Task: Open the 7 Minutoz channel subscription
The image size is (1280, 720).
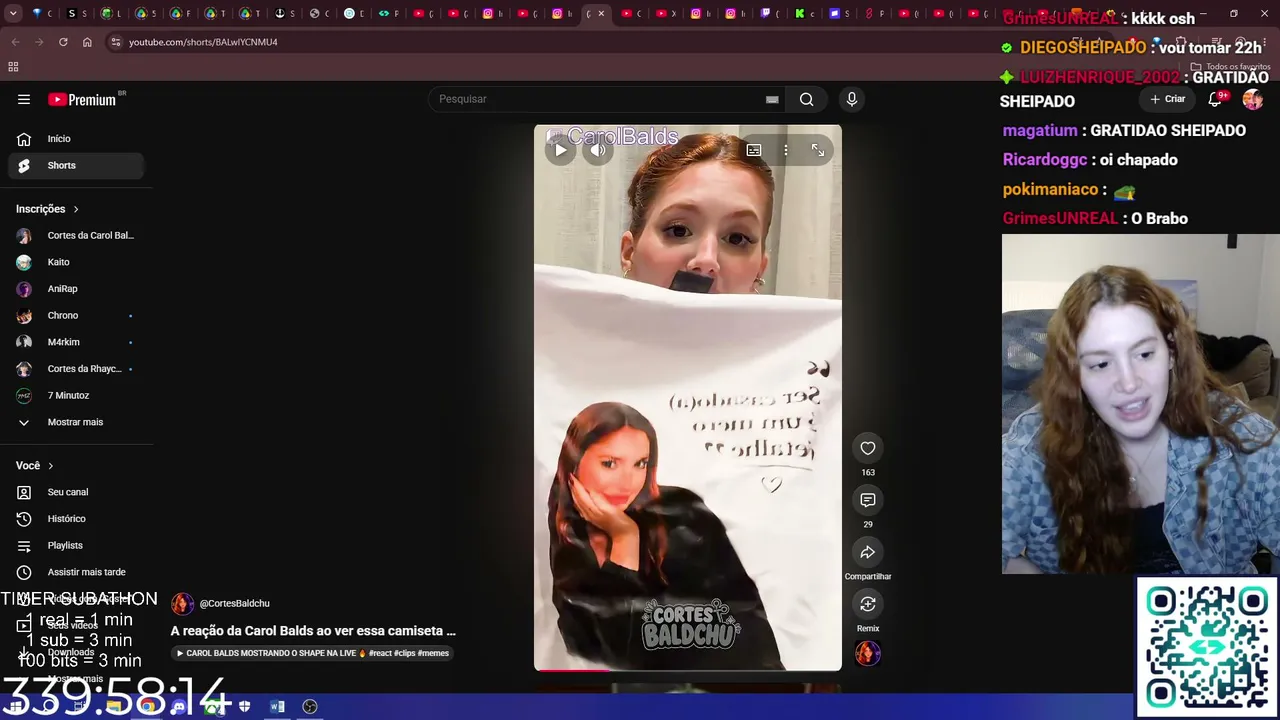Action: coord(76,395)
